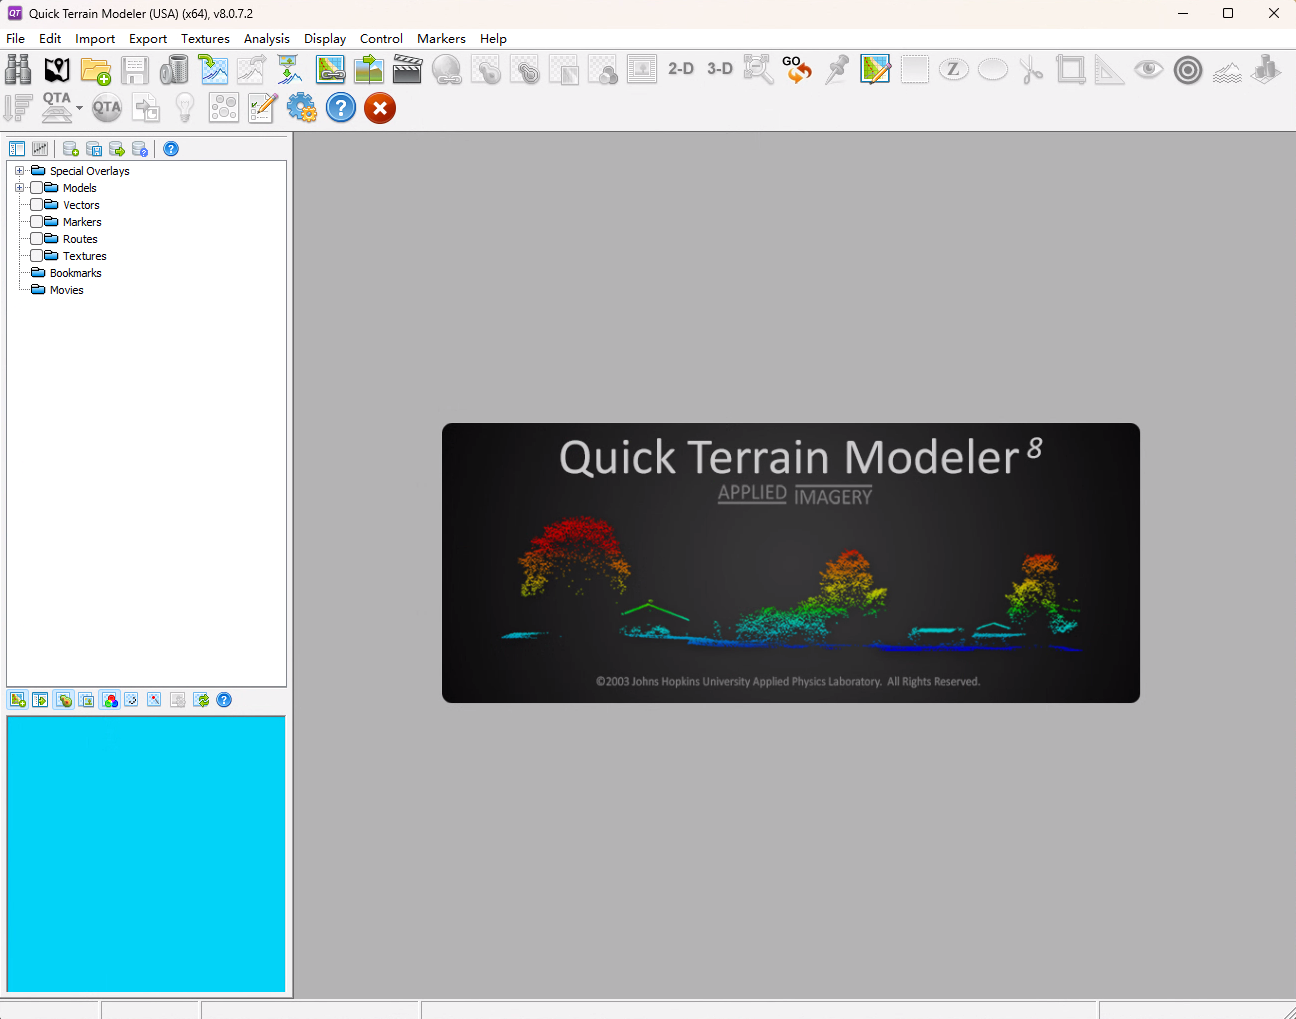Open the File menu
The height and width of the screenshot is (1019, 1296).
point(16,39)
